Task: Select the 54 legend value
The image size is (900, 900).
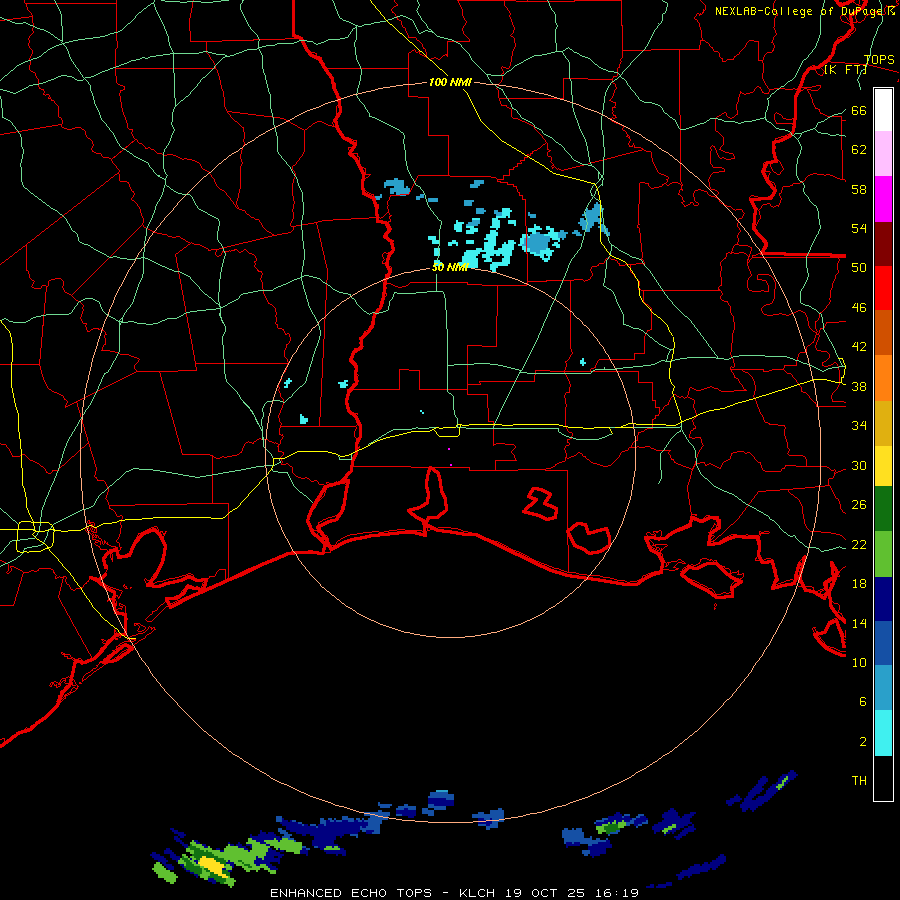Action: tap(859, 228)
